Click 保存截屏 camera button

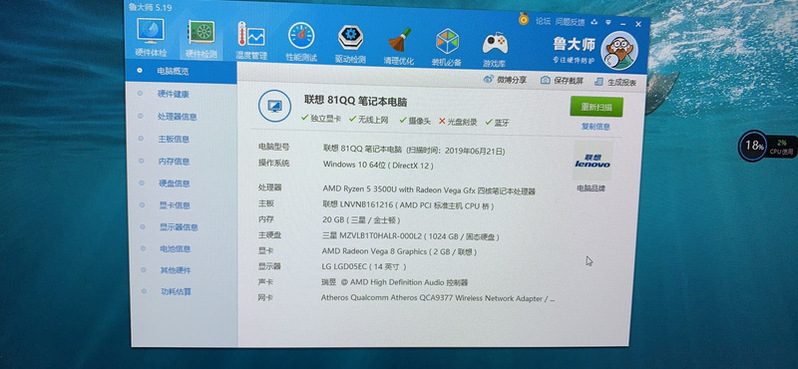pyautogui.click(x=562, y=80)
